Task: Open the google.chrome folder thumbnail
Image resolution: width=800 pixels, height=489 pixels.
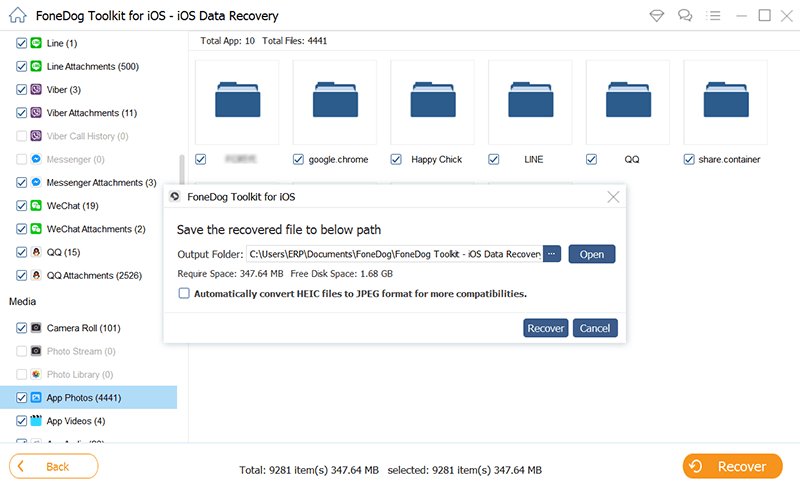Action: 335,102
